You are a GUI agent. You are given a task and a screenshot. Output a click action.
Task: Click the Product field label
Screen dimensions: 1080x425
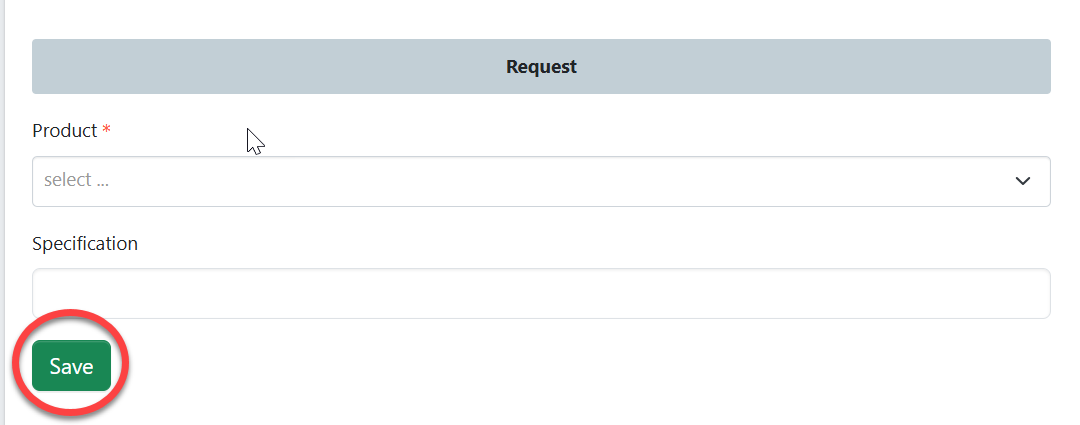coord(64,131)
